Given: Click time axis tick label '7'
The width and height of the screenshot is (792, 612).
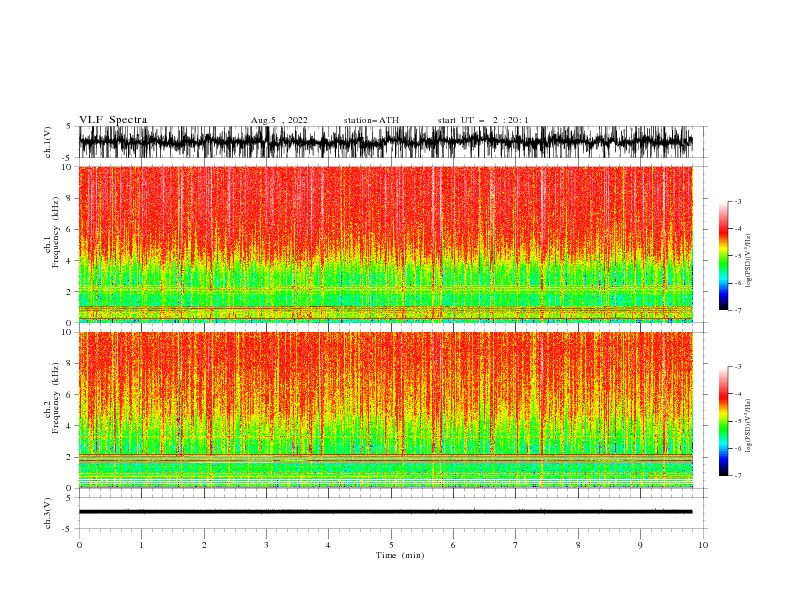Looking at the screenshot, I should coord(516,545).
